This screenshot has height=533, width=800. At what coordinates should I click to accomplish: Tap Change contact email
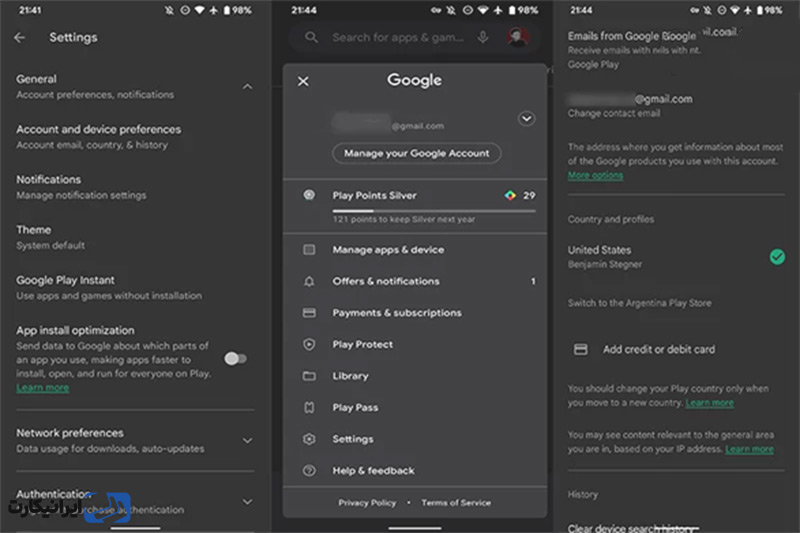click(x=614, y=113)
